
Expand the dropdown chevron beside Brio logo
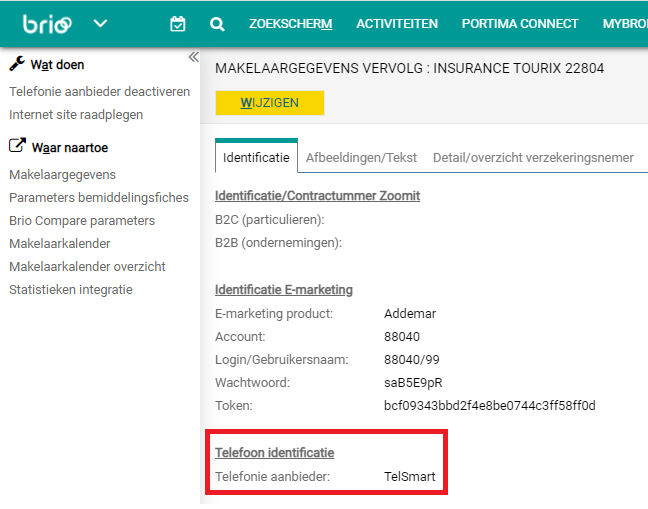[100, 24]
